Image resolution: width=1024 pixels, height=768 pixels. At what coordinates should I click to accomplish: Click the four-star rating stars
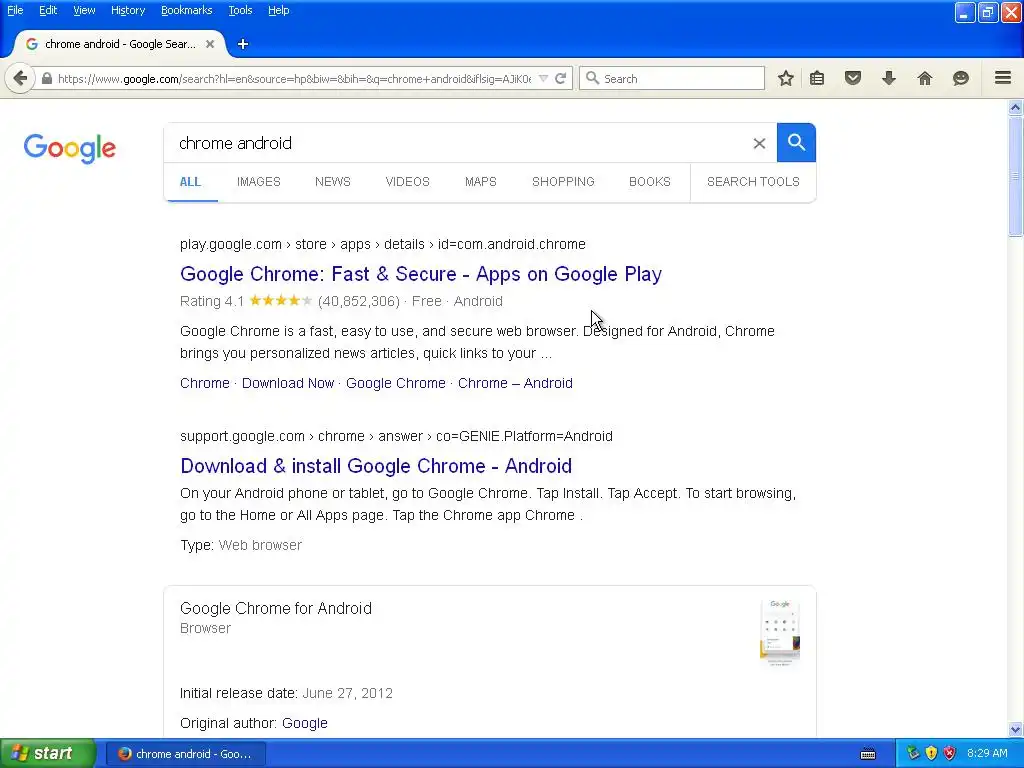(281, 300)
